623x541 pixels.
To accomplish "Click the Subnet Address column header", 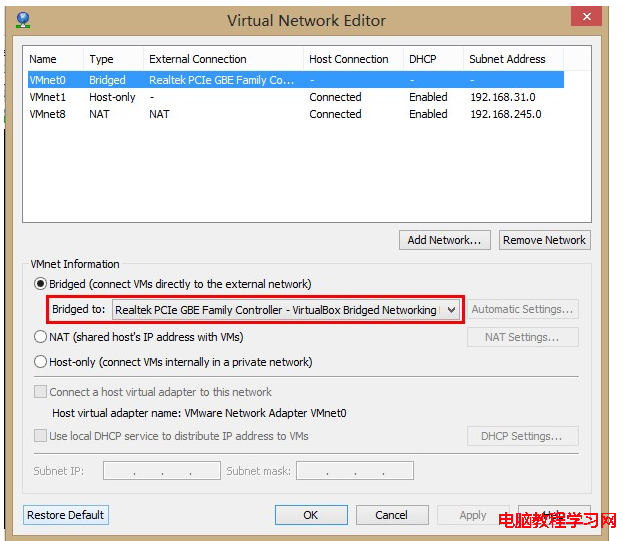I will (513, 59).
